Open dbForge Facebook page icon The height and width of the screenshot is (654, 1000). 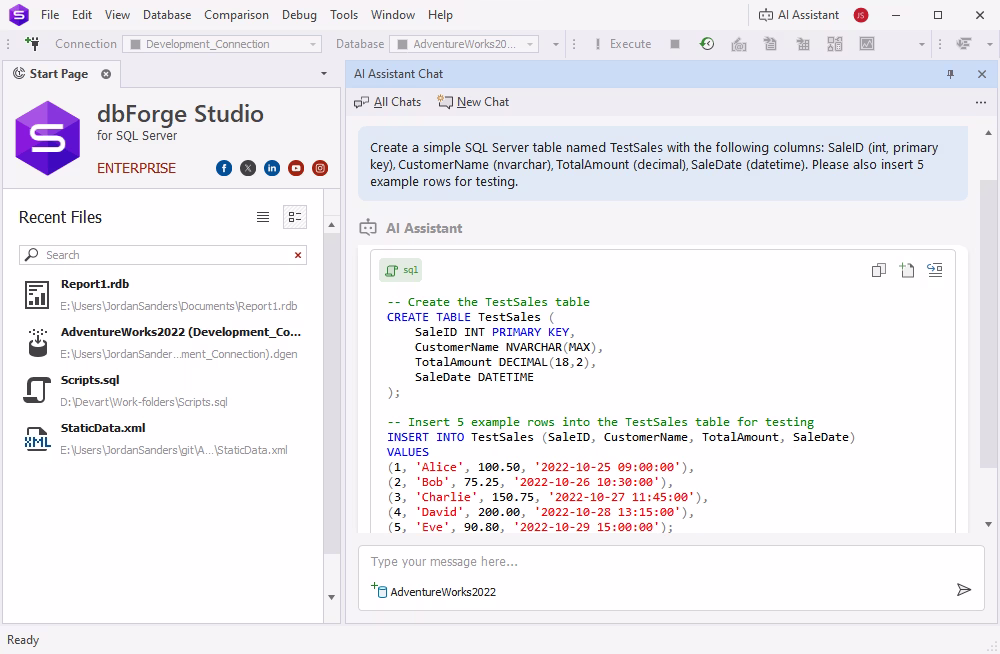pos(224,168)
